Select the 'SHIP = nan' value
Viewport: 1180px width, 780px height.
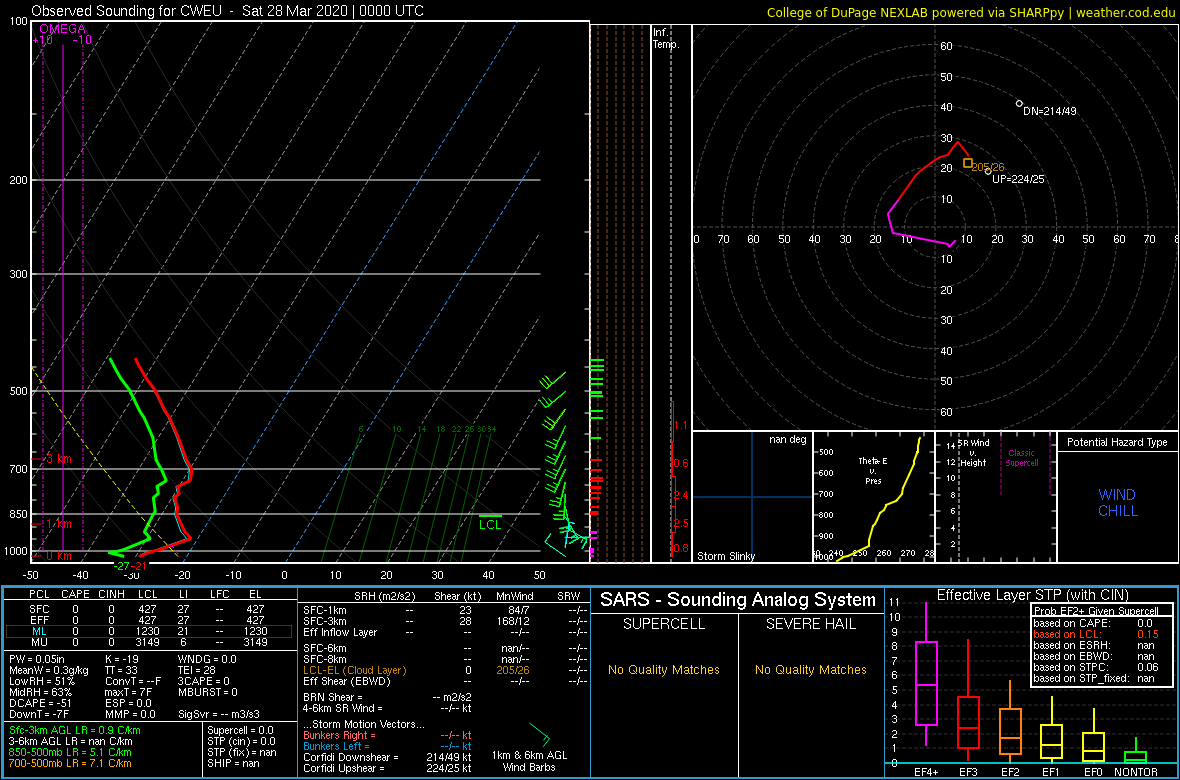click(231, 763)
